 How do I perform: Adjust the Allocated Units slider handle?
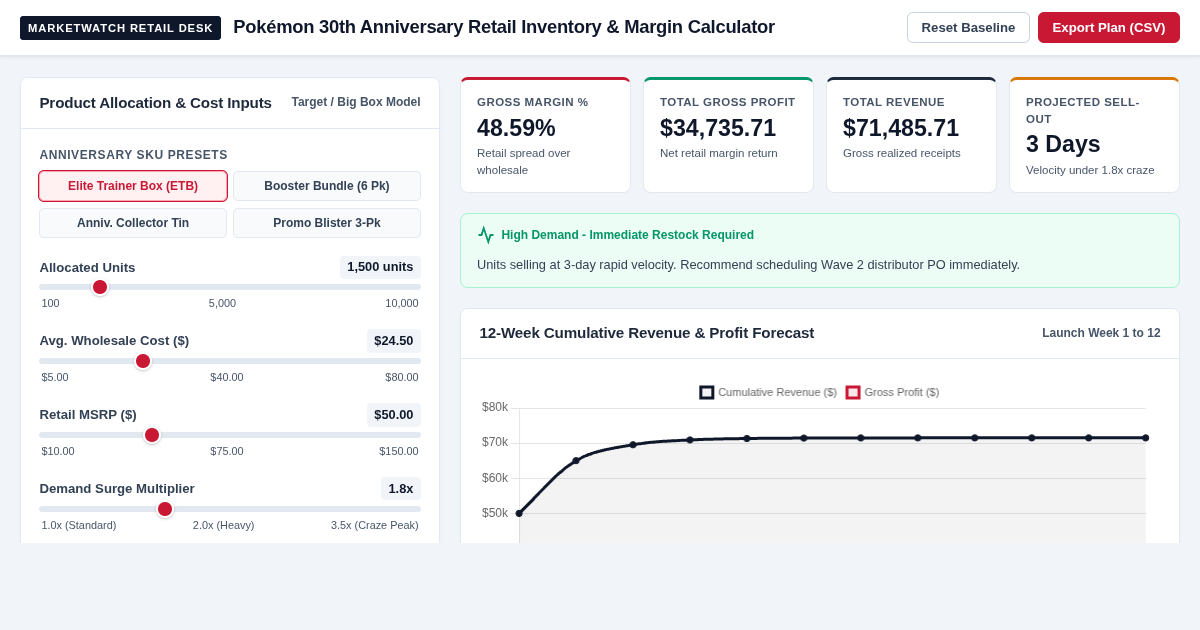(100, 287)
